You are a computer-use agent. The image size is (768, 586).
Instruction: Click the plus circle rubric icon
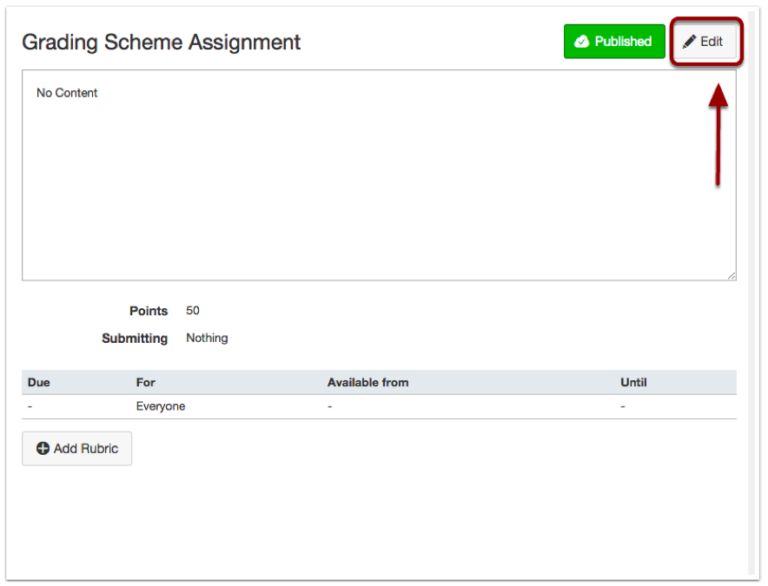pyautogui.click(x=43, y=448)
